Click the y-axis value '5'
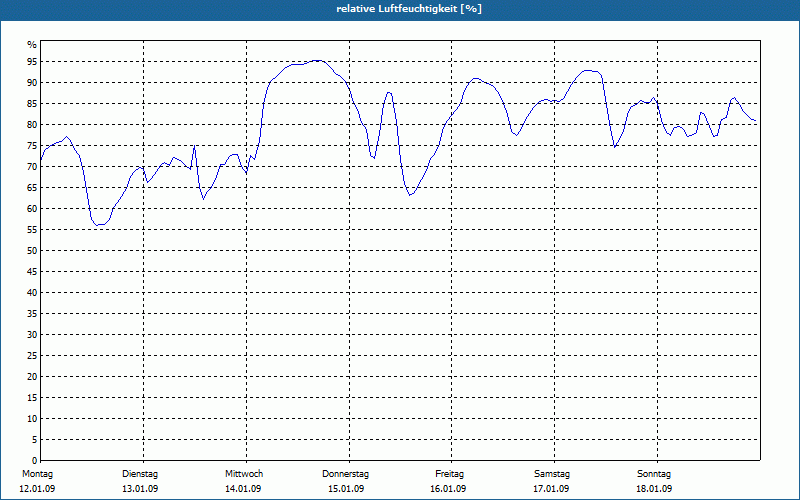The height and width of the screenshot is (500, 800). (x=34, y=440)
